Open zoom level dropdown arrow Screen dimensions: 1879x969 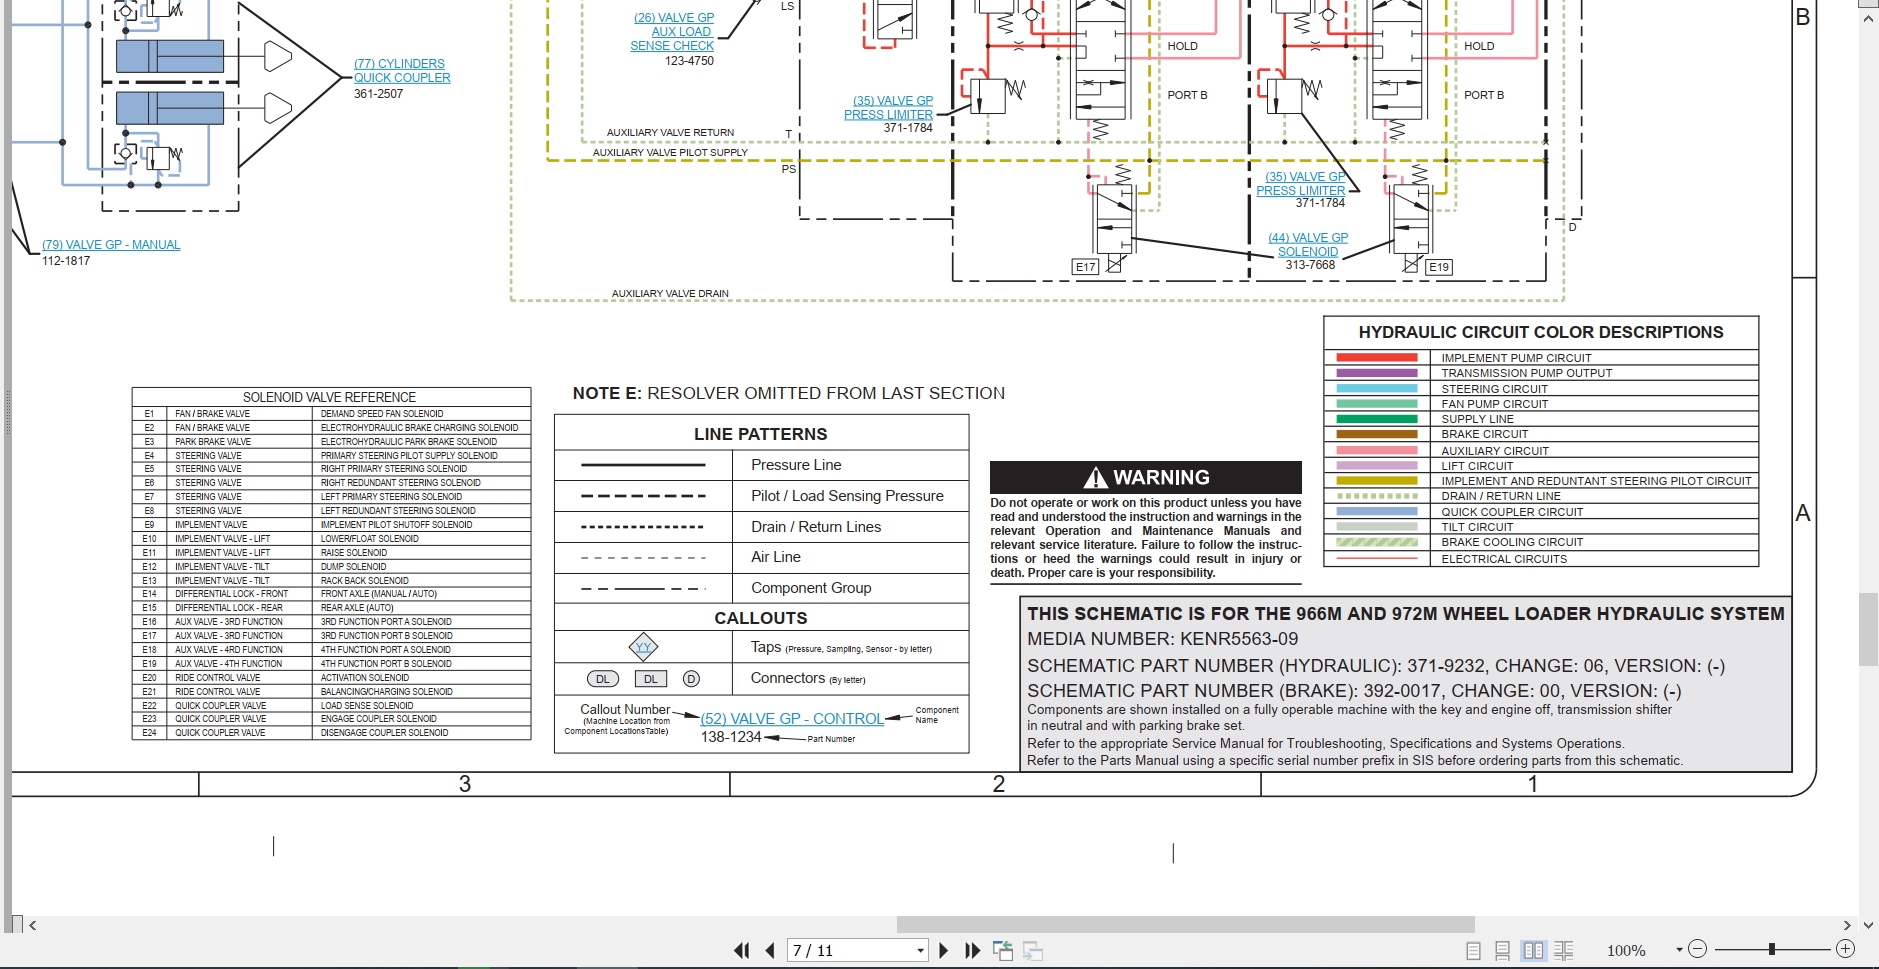pos(1679,950)
